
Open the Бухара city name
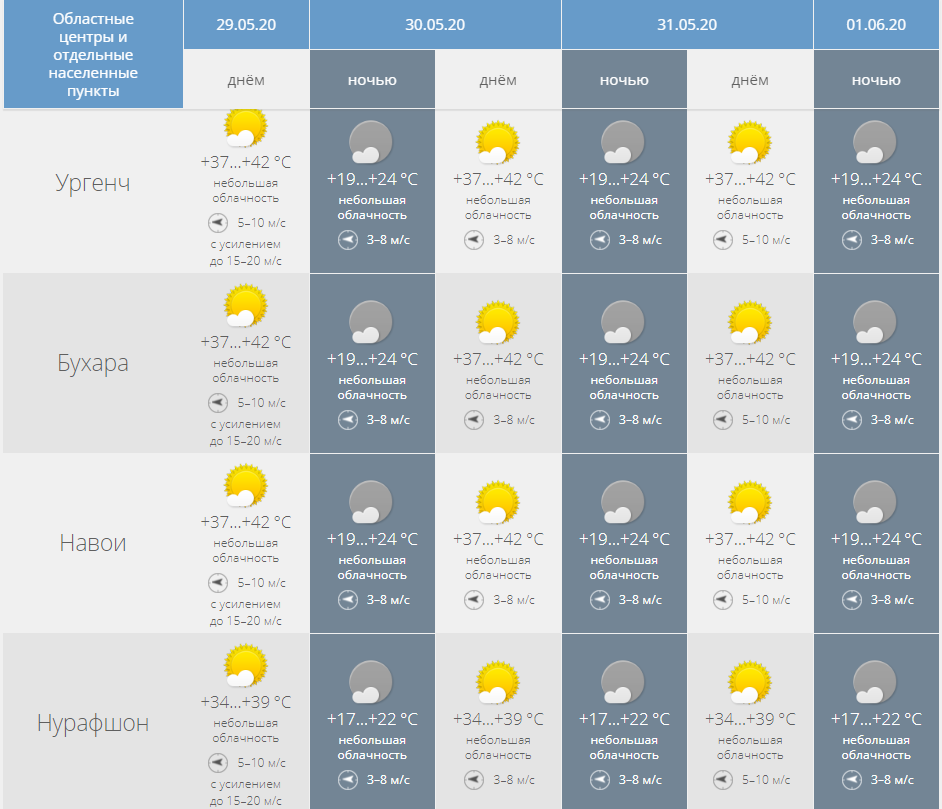click(x=93, y=363)
